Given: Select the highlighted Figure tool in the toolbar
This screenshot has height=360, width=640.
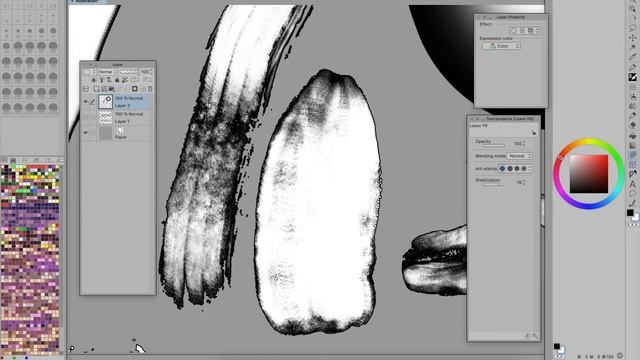Looking at the screenshot, I should [x=632, y=155].
